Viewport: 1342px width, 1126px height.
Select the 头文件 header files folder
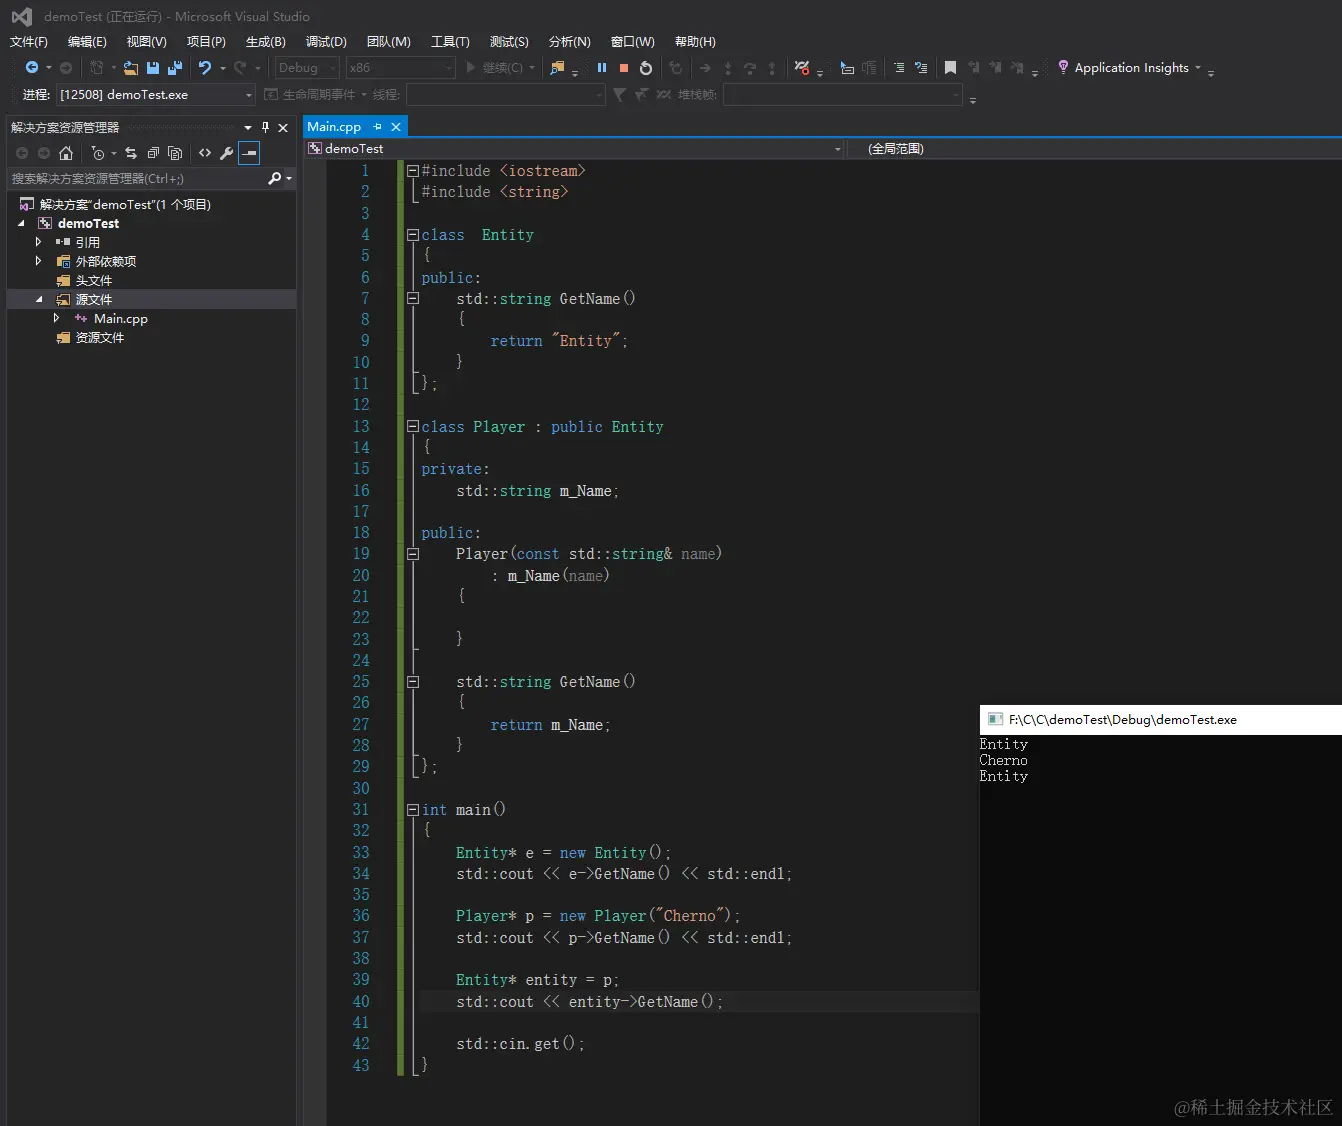[94, 281]
